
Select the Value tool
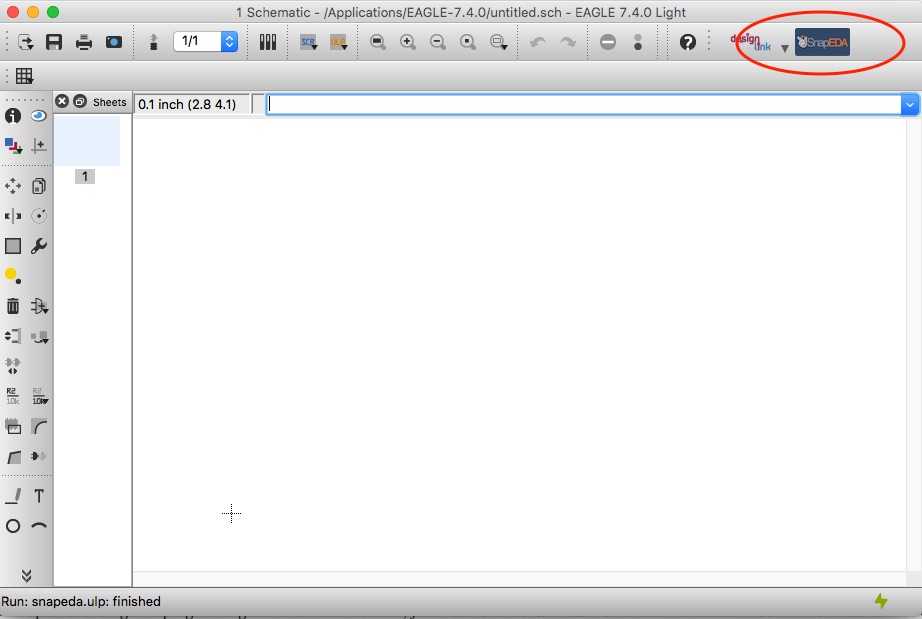pyautogui.click(x=39, y=396)
